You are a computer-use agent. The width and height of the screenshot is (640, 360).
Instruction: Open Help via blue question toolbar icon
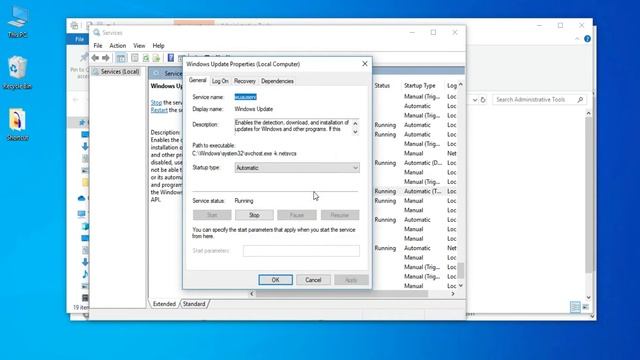click(x=171, y=58)
